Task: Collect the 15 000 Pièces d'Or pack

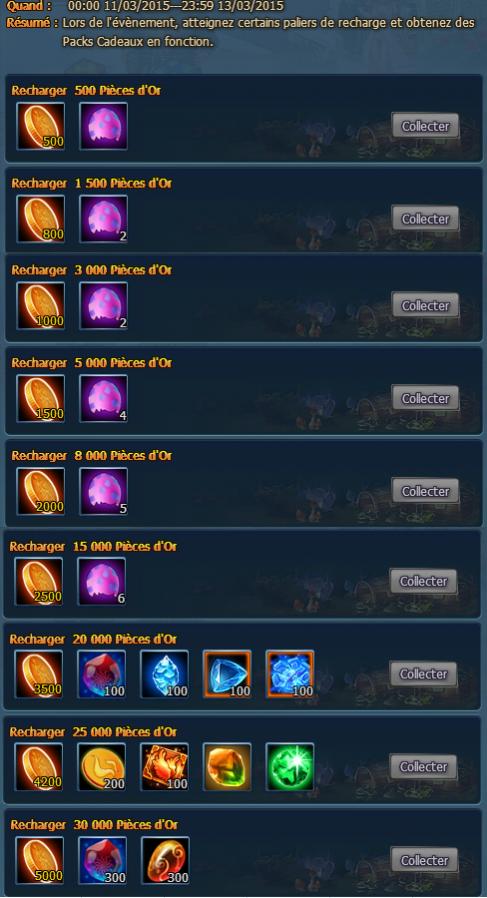Action: tap(423, 581)
